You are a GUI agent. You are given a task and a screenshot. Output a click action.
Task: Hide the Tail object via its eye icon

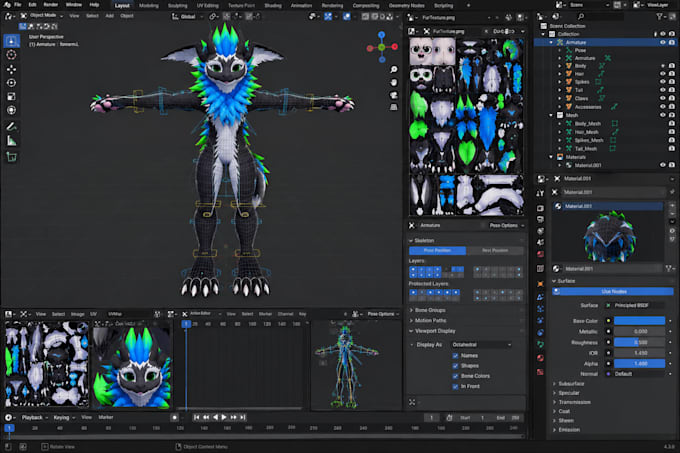point(663,90)
